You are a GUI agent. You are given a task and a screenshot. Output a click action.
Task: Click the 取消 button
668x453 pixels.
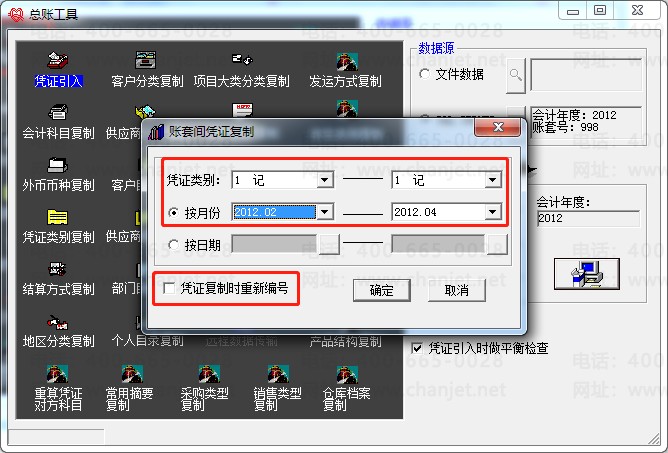coord(456,290)
